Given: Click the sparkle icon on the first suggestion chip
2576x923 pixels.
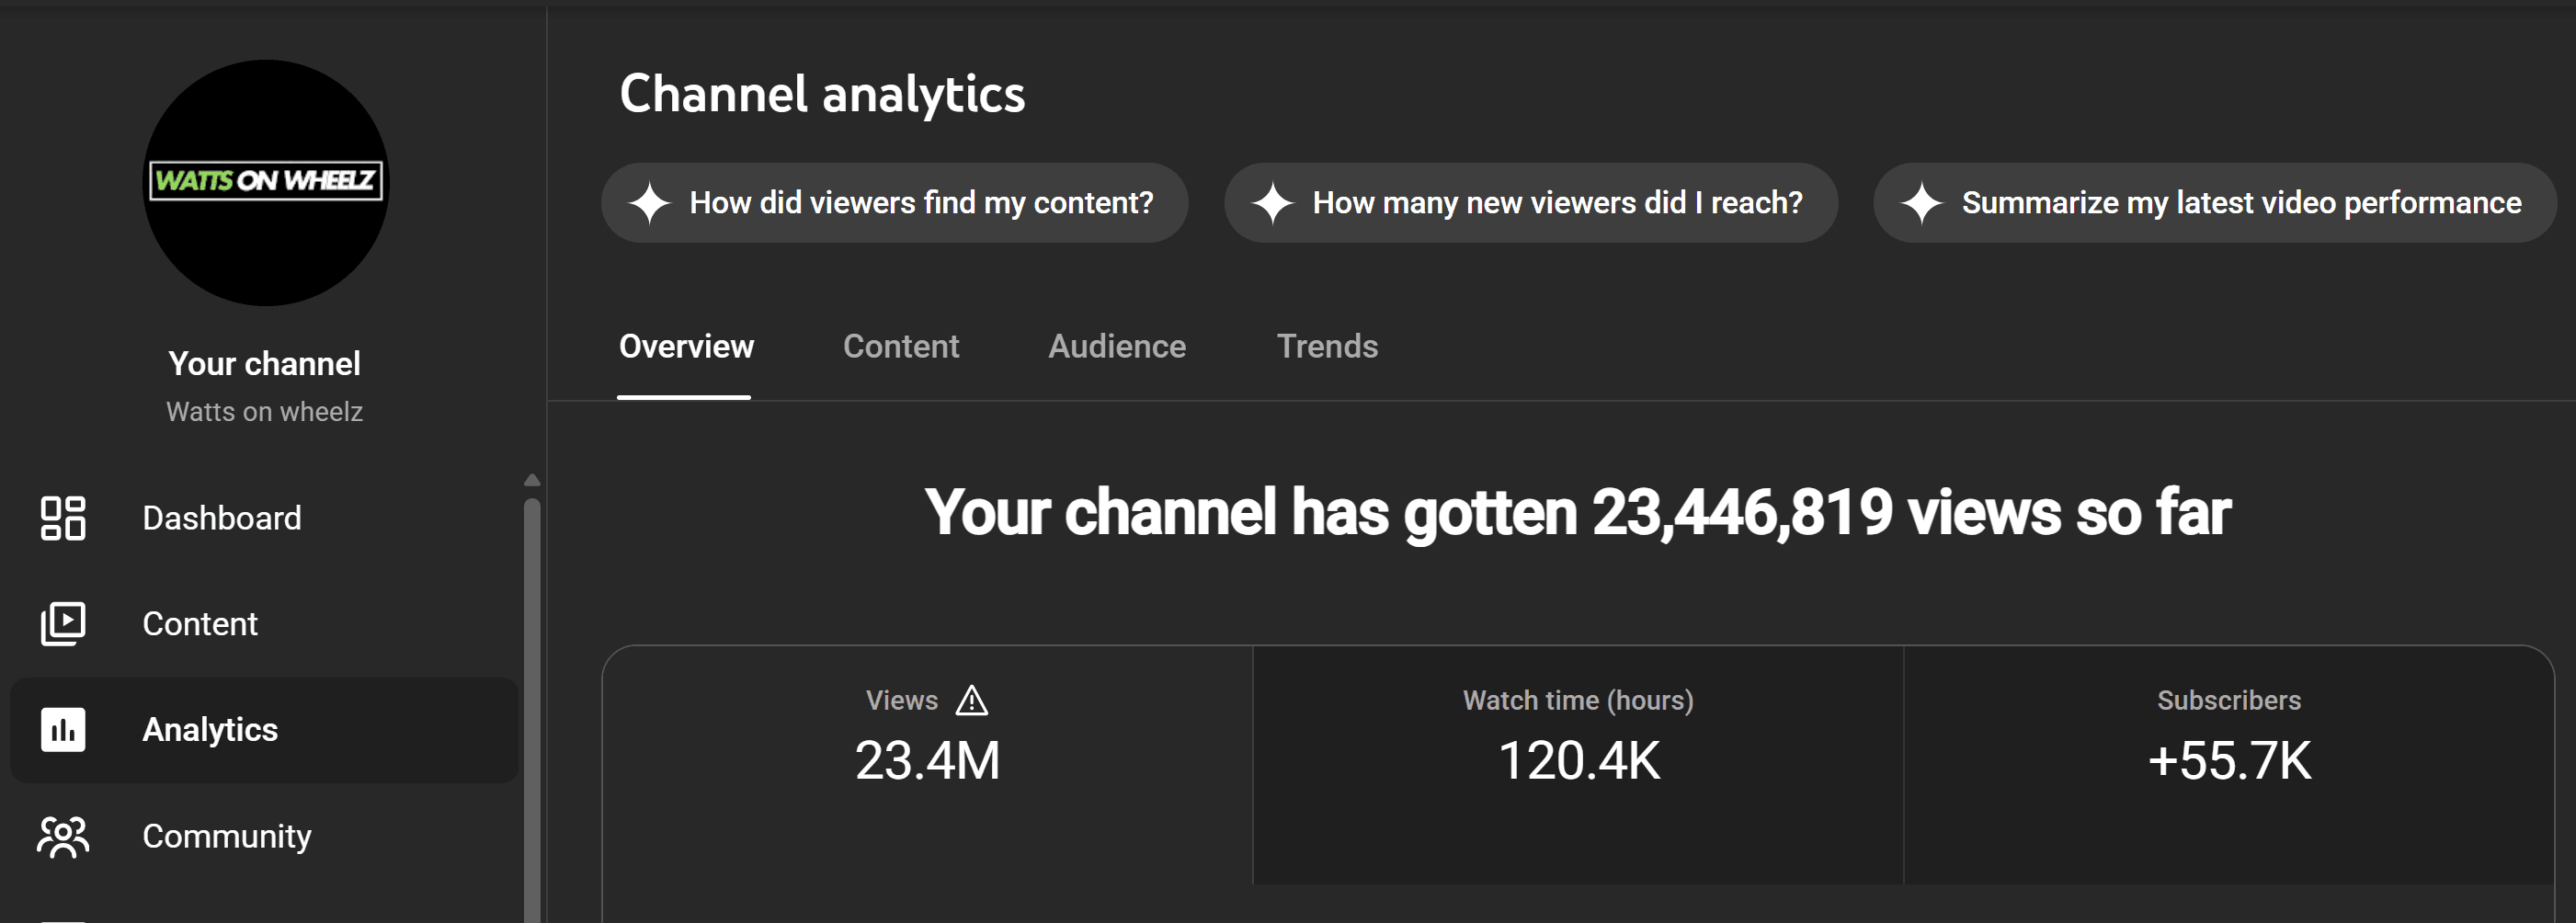Looking at the screenshot, I should click(x=654, y=202).
